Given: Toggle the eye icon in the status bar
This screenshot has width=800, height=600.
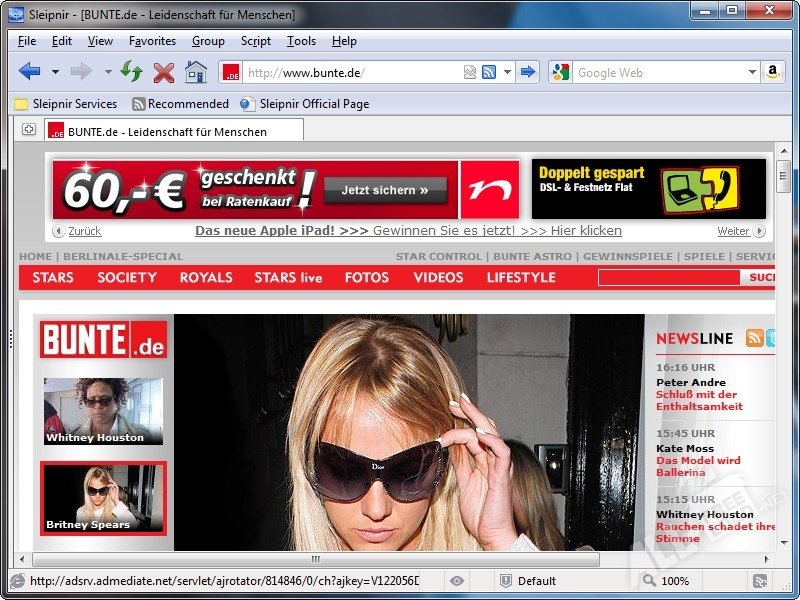Looking at the screenshot, I should pyautogui.click(x=457, y=581).
